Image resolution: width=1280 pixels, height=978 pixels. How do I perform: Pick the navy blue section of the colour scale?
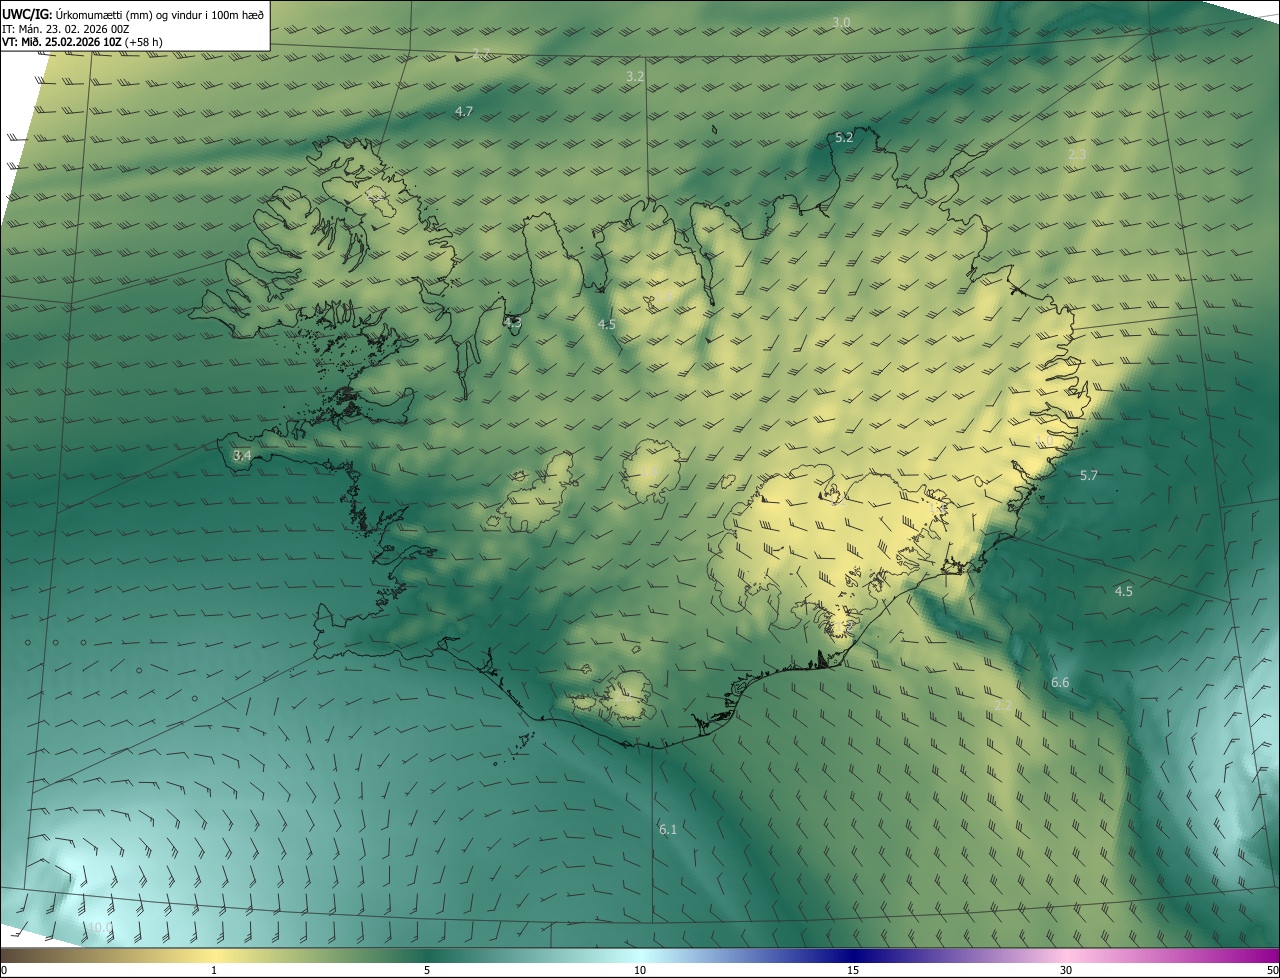(x=853, y=956)
